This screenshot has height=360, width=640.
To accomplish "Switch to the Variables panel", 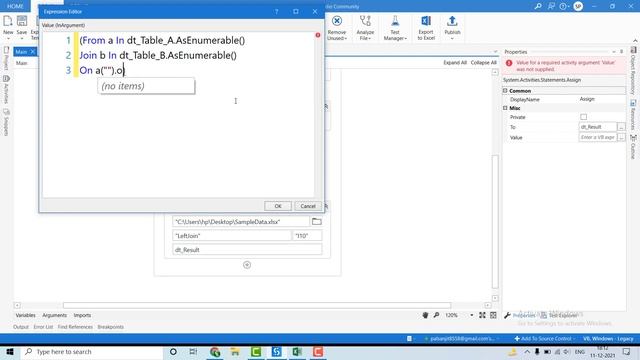I will pyautogui.click(x=25, y=315).
